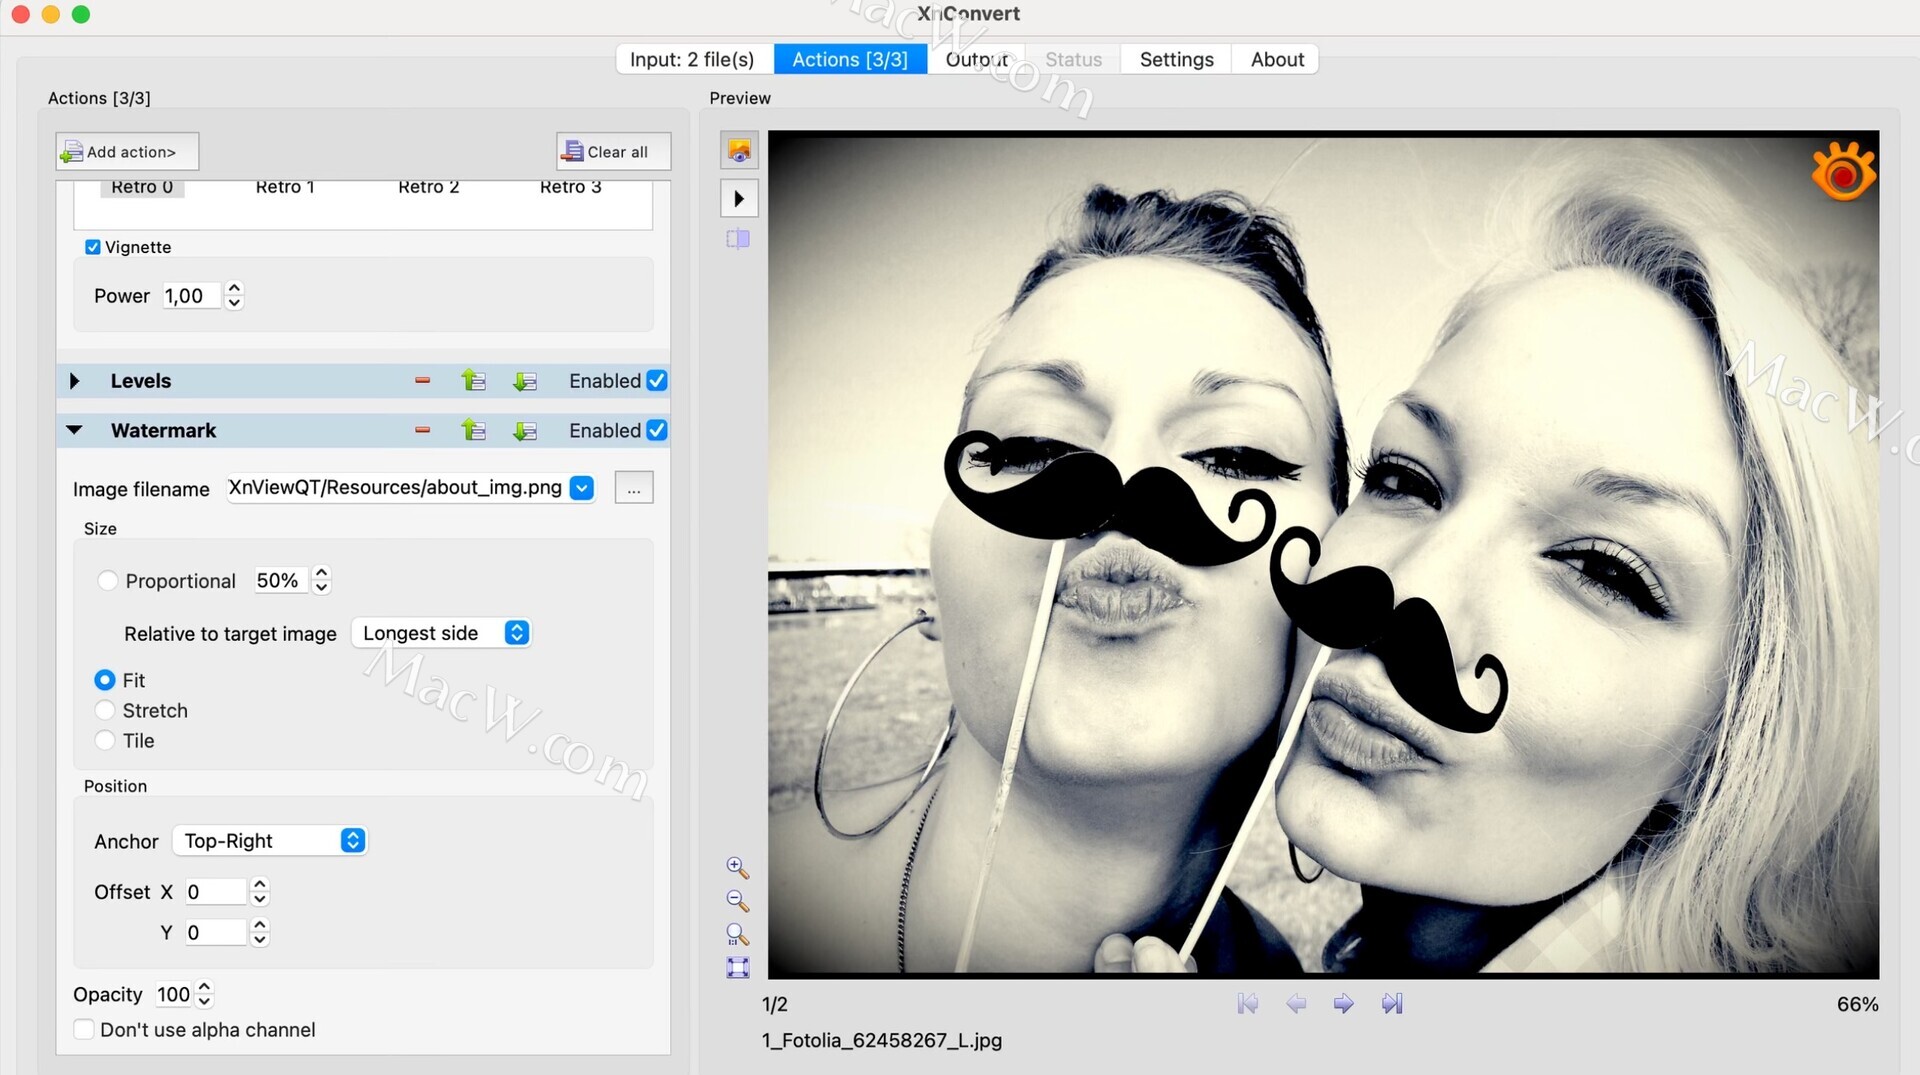The height and width of the screenshot is (1075, 1920).
Task: Expand the Levels action section
Action: [75, 381]
